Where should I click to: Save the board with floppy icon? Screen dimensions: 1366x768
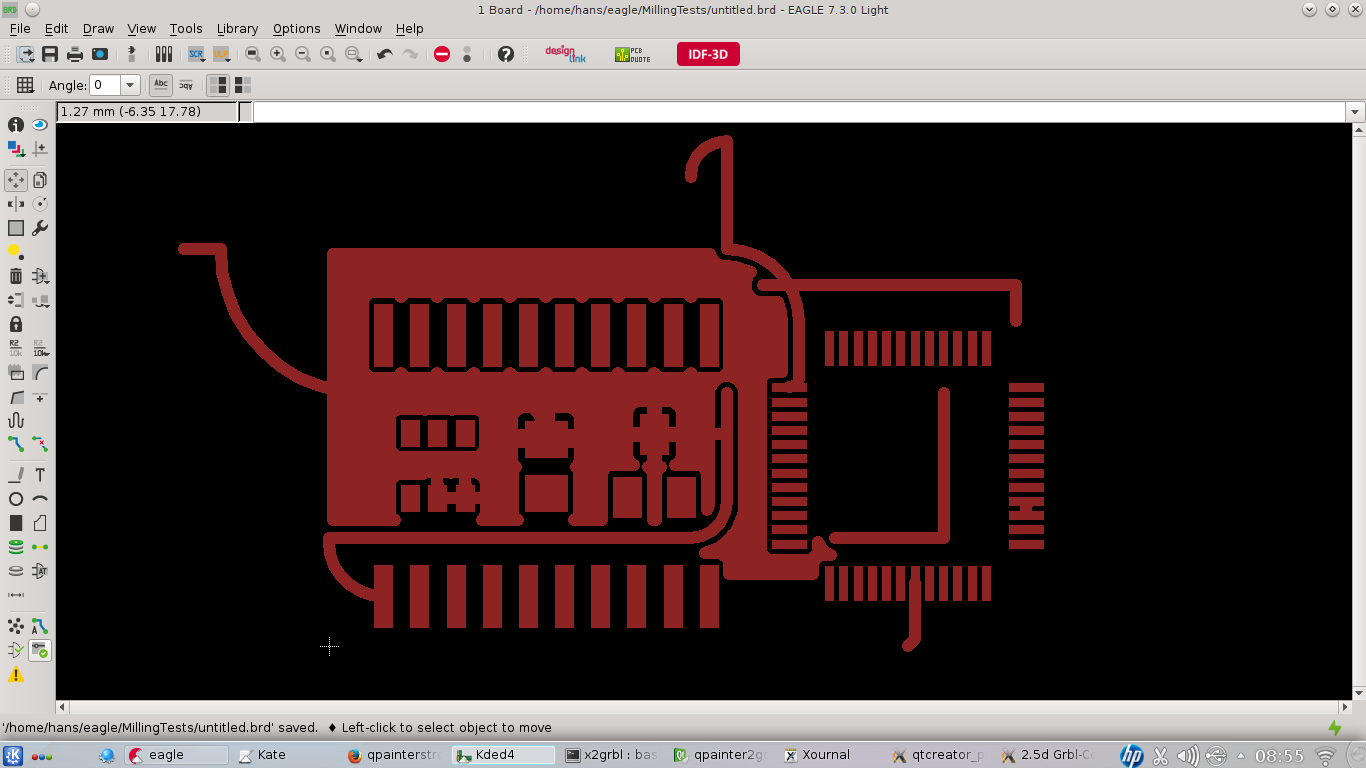49,54
